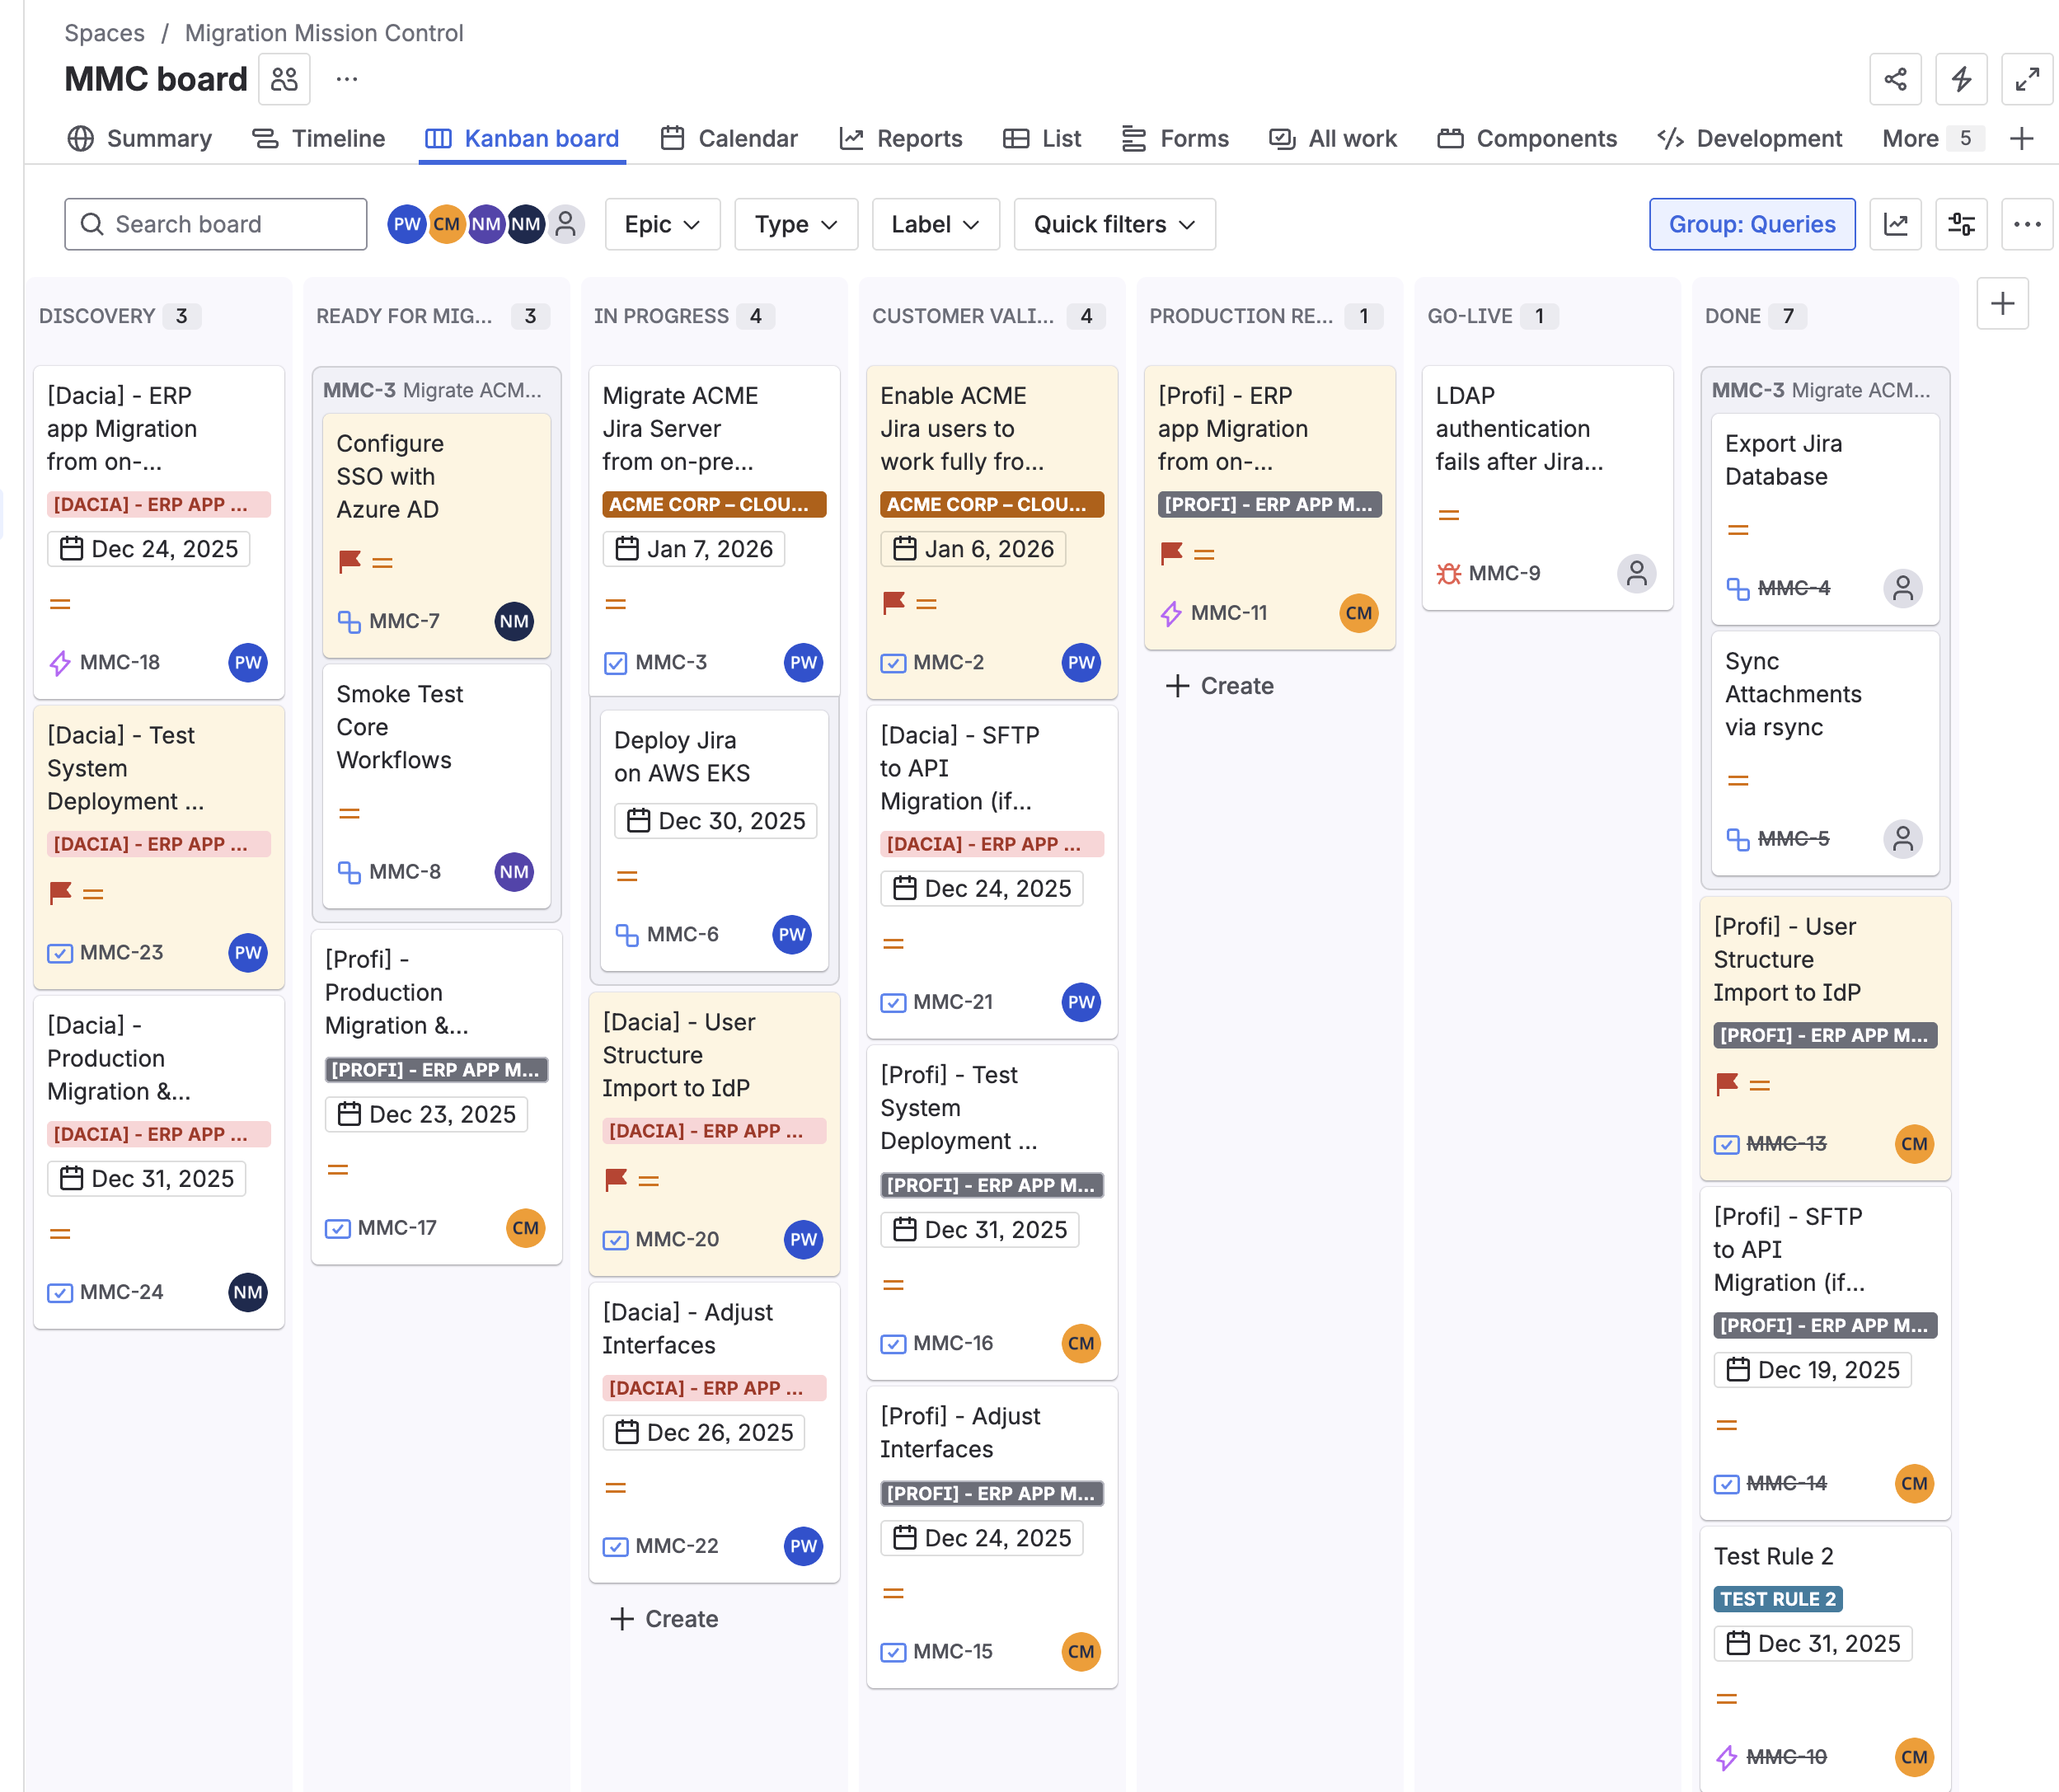
Task: Expand the Epic filter dropdown
Action: [661, 224]
